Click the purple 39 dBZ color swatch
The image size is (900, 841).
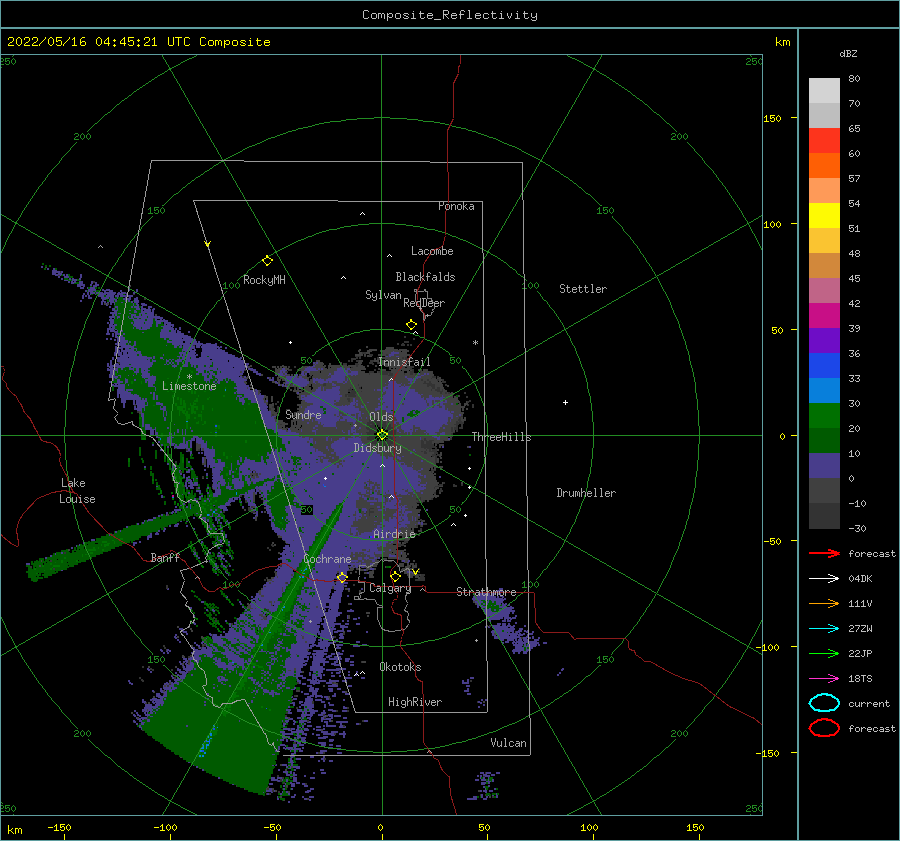(824, 340)
